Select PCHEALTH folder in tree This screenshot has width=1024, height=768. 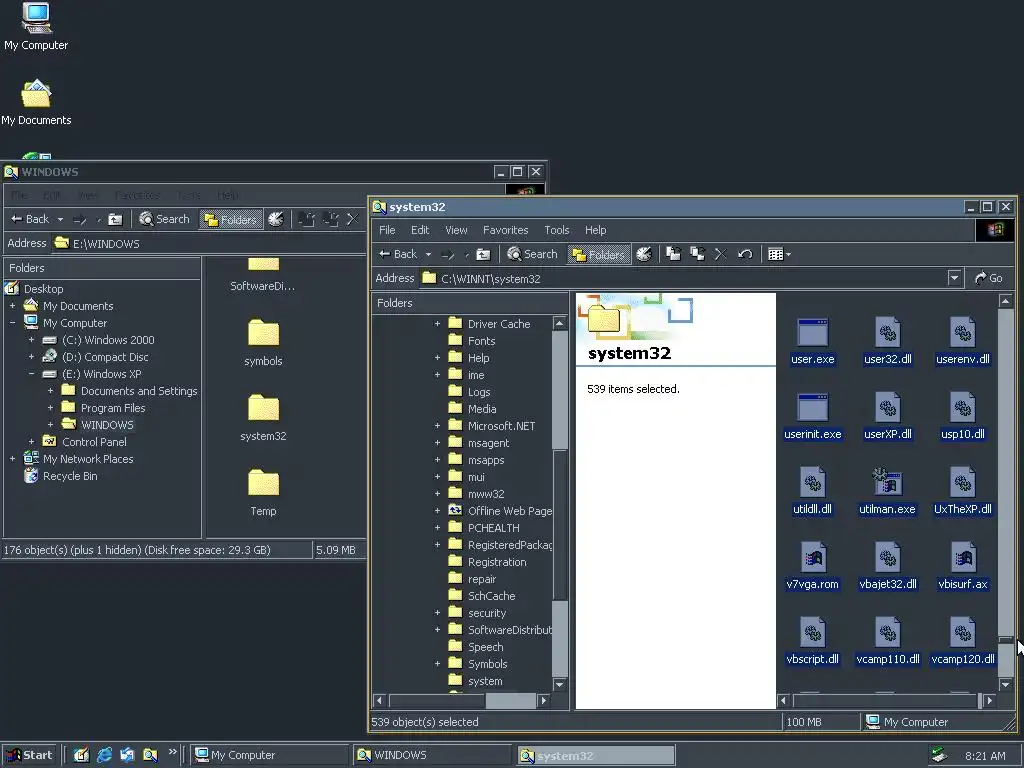(493, 528)
